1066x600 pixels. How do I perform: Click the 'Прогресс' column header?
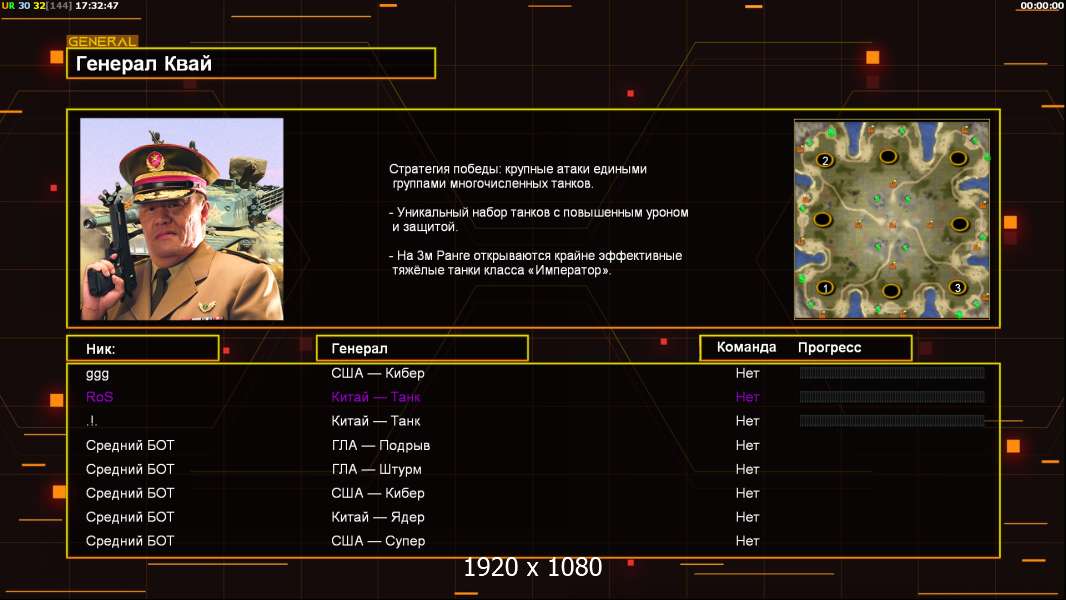point(829,348)
